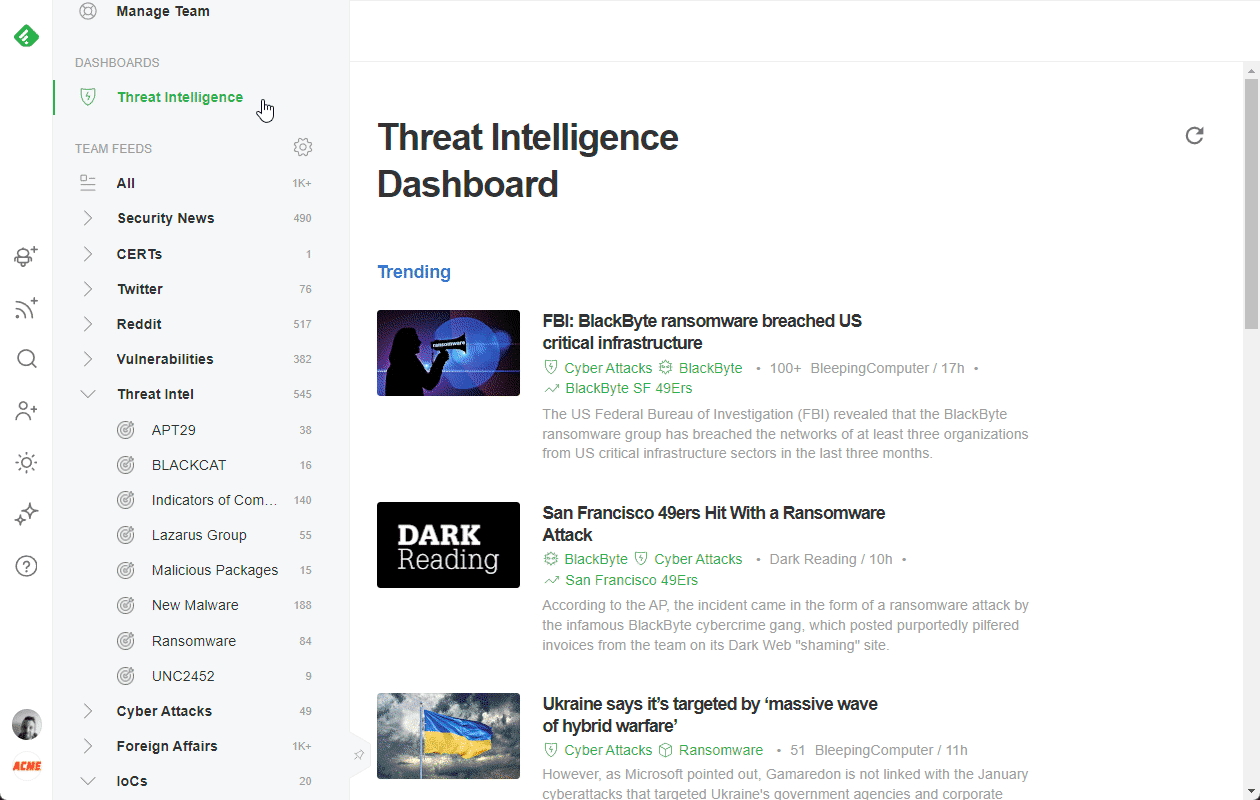This screenshot has height=800, width=1260.
Task: Click the New Malware target icon
Action: click(x=125, y=605)
